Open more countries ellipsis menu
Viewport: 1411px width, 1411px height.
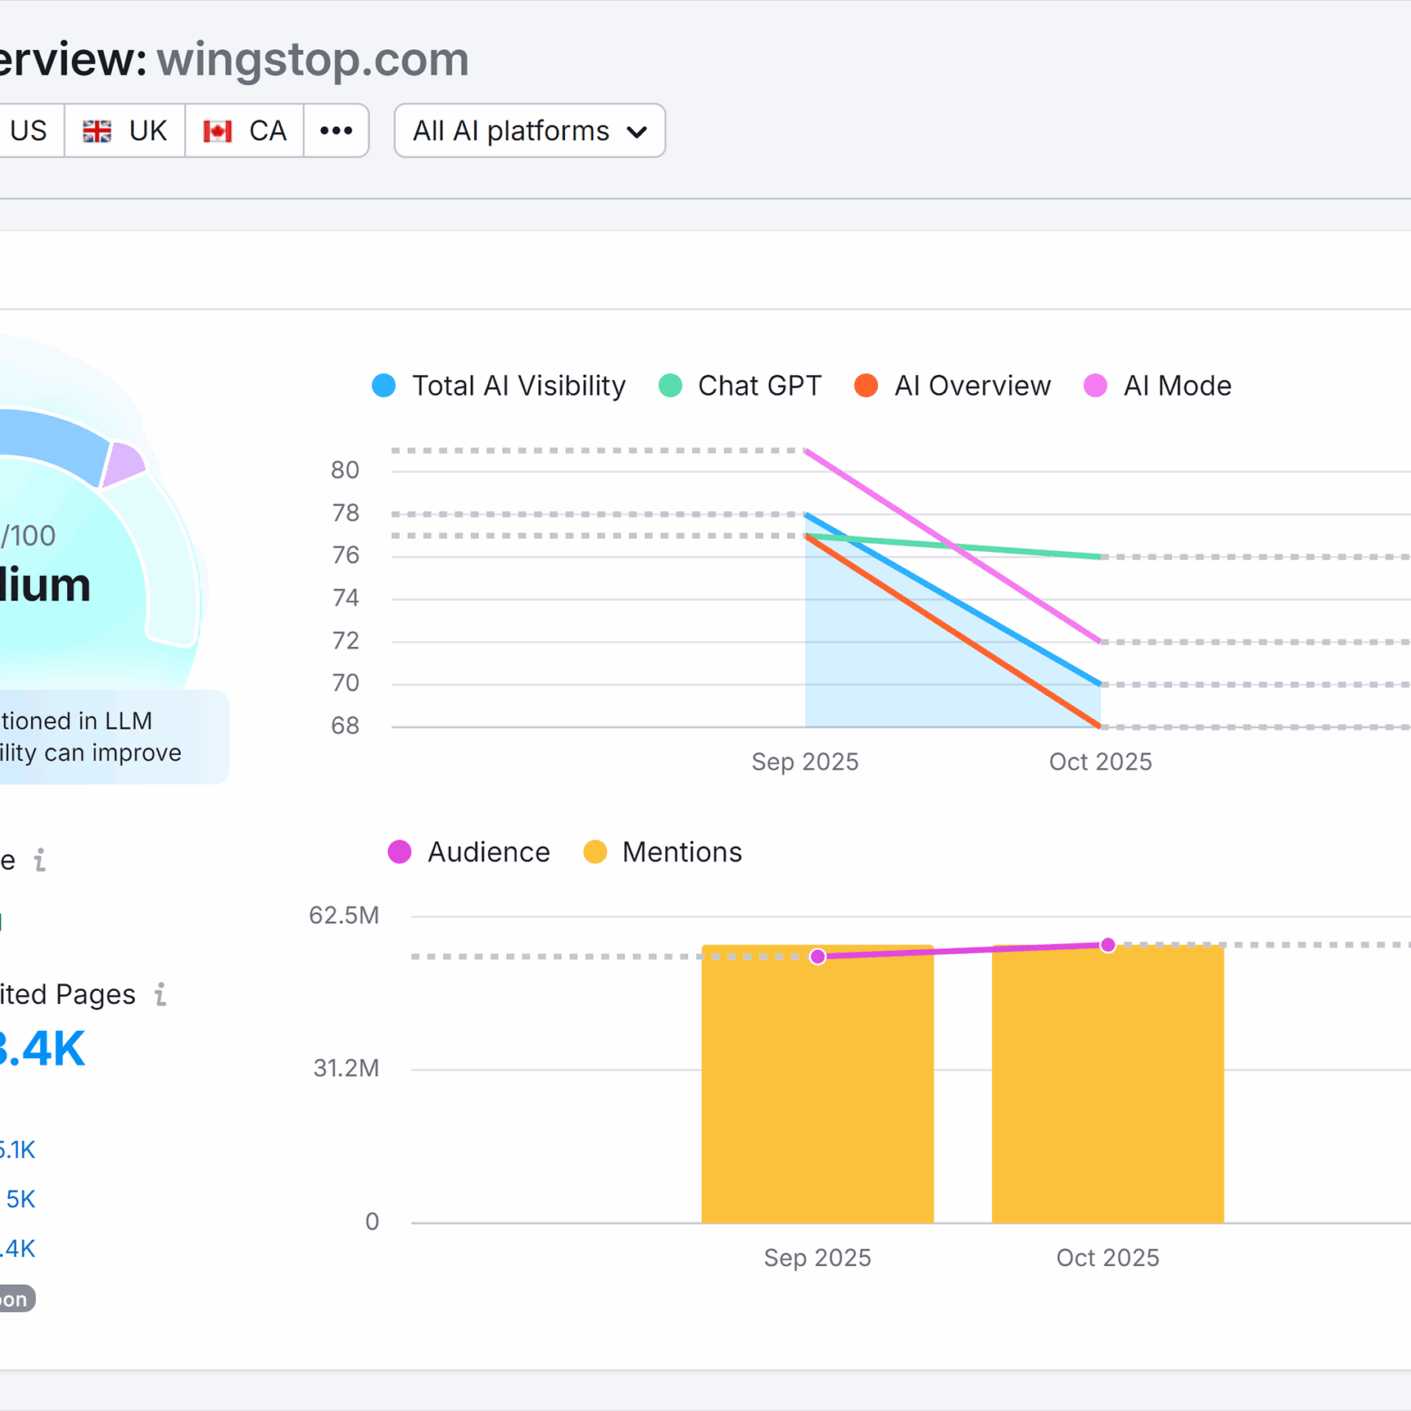click(x=336, y=131)
